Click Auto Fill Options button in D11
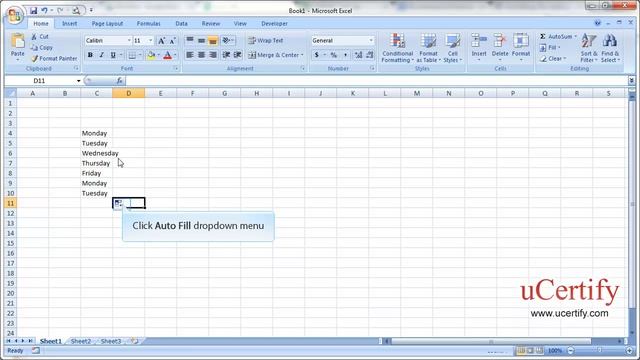The height and width of the screenshot is (360, 640). pyautogui.click(x=118, y=203)
